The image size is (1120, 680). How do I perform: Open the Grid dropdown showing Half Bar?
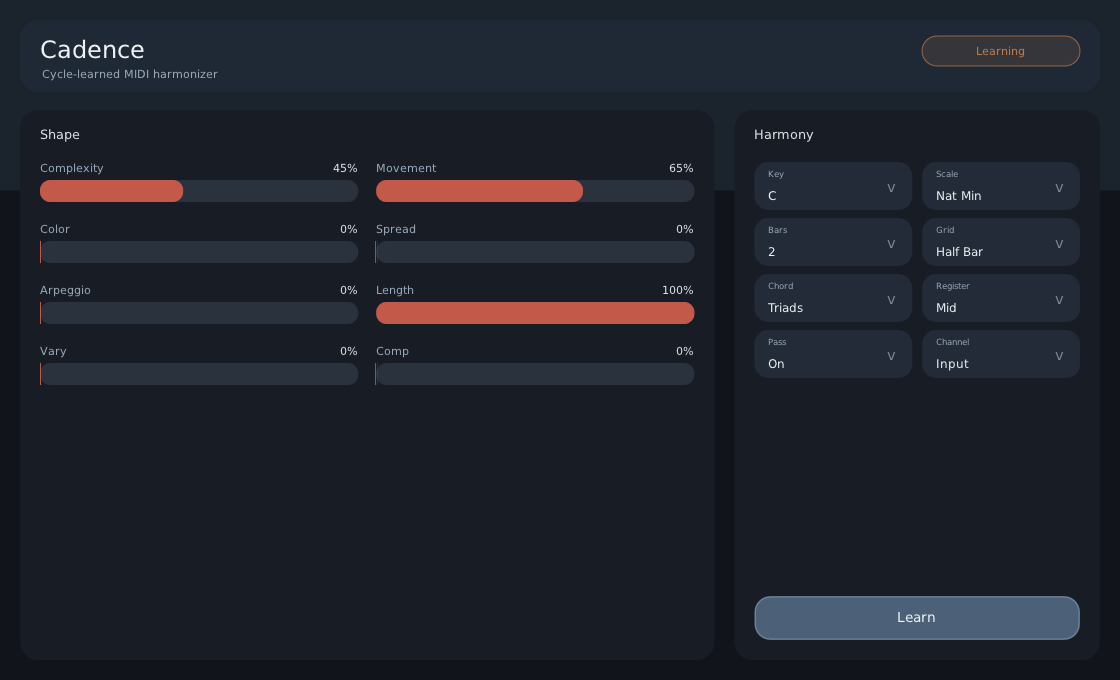point(1001,242)
